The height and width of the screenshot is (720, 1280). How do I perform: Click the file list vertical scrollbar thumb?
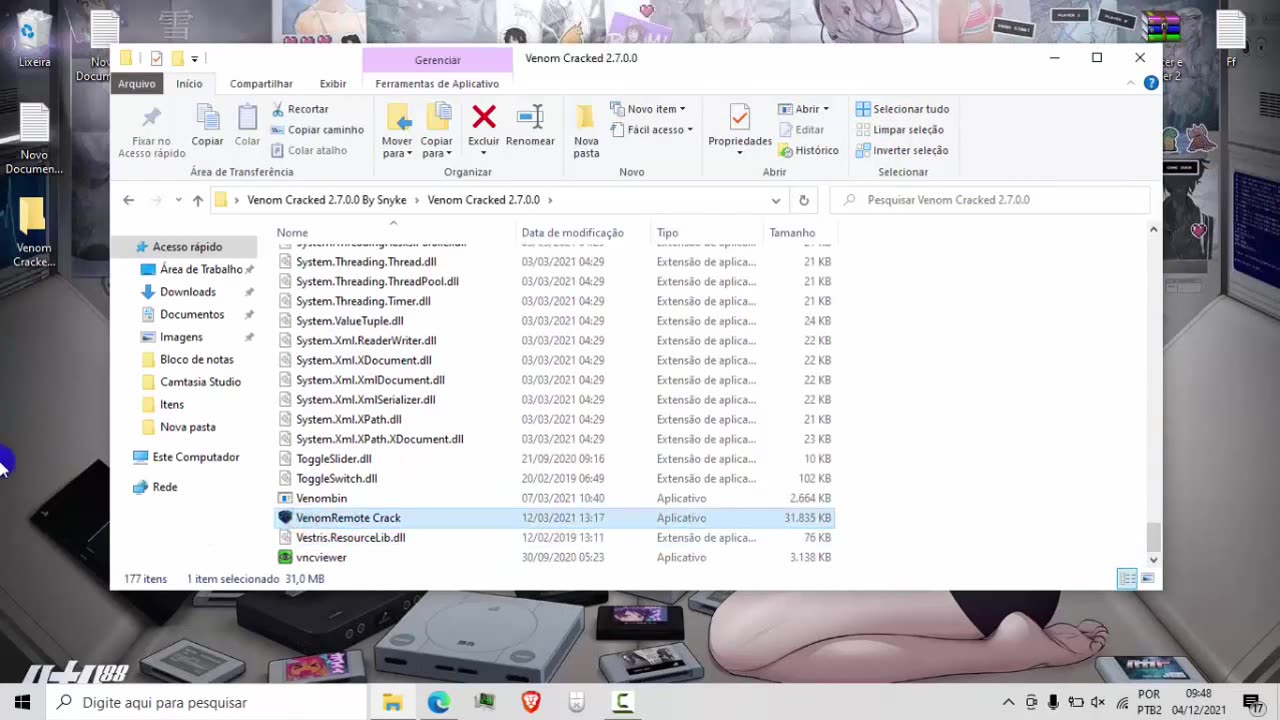[1153, 536]
